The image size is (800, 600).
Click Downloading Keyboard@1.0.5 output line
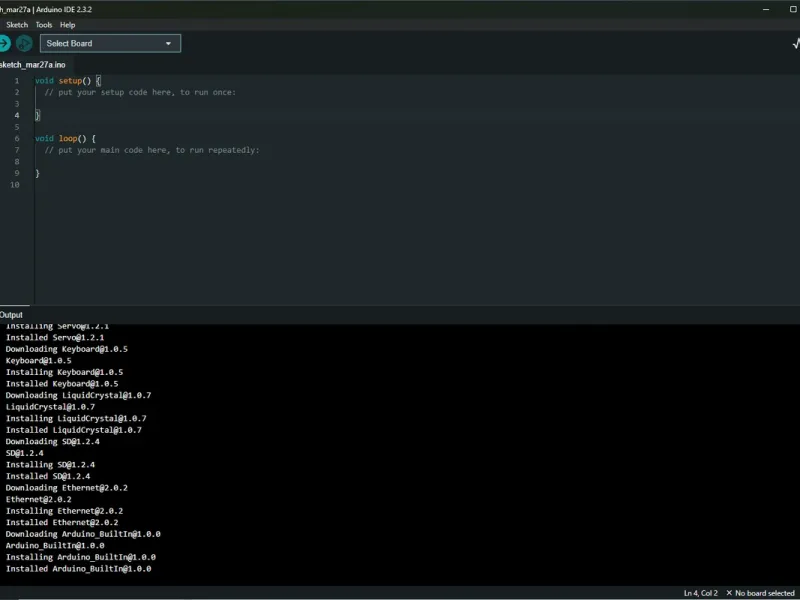tap(67, 349)
